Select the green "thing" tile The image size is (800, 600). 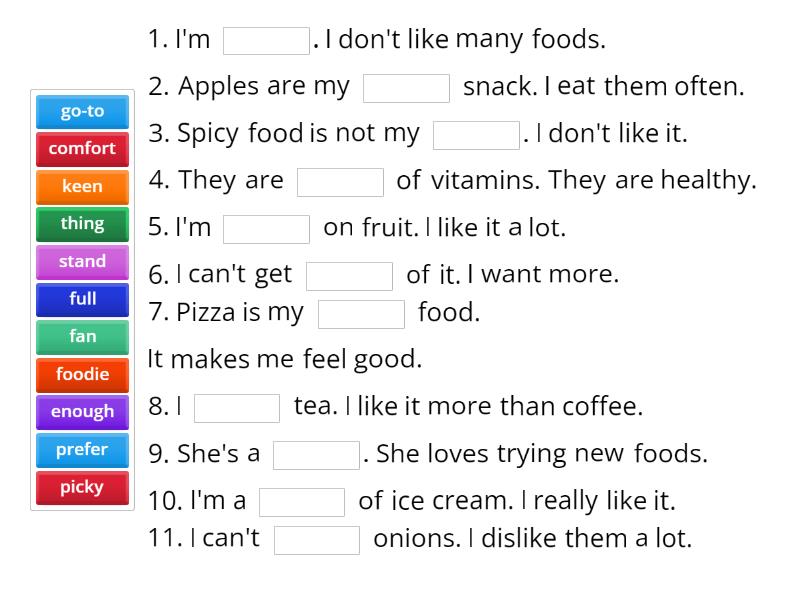[81, 224]
